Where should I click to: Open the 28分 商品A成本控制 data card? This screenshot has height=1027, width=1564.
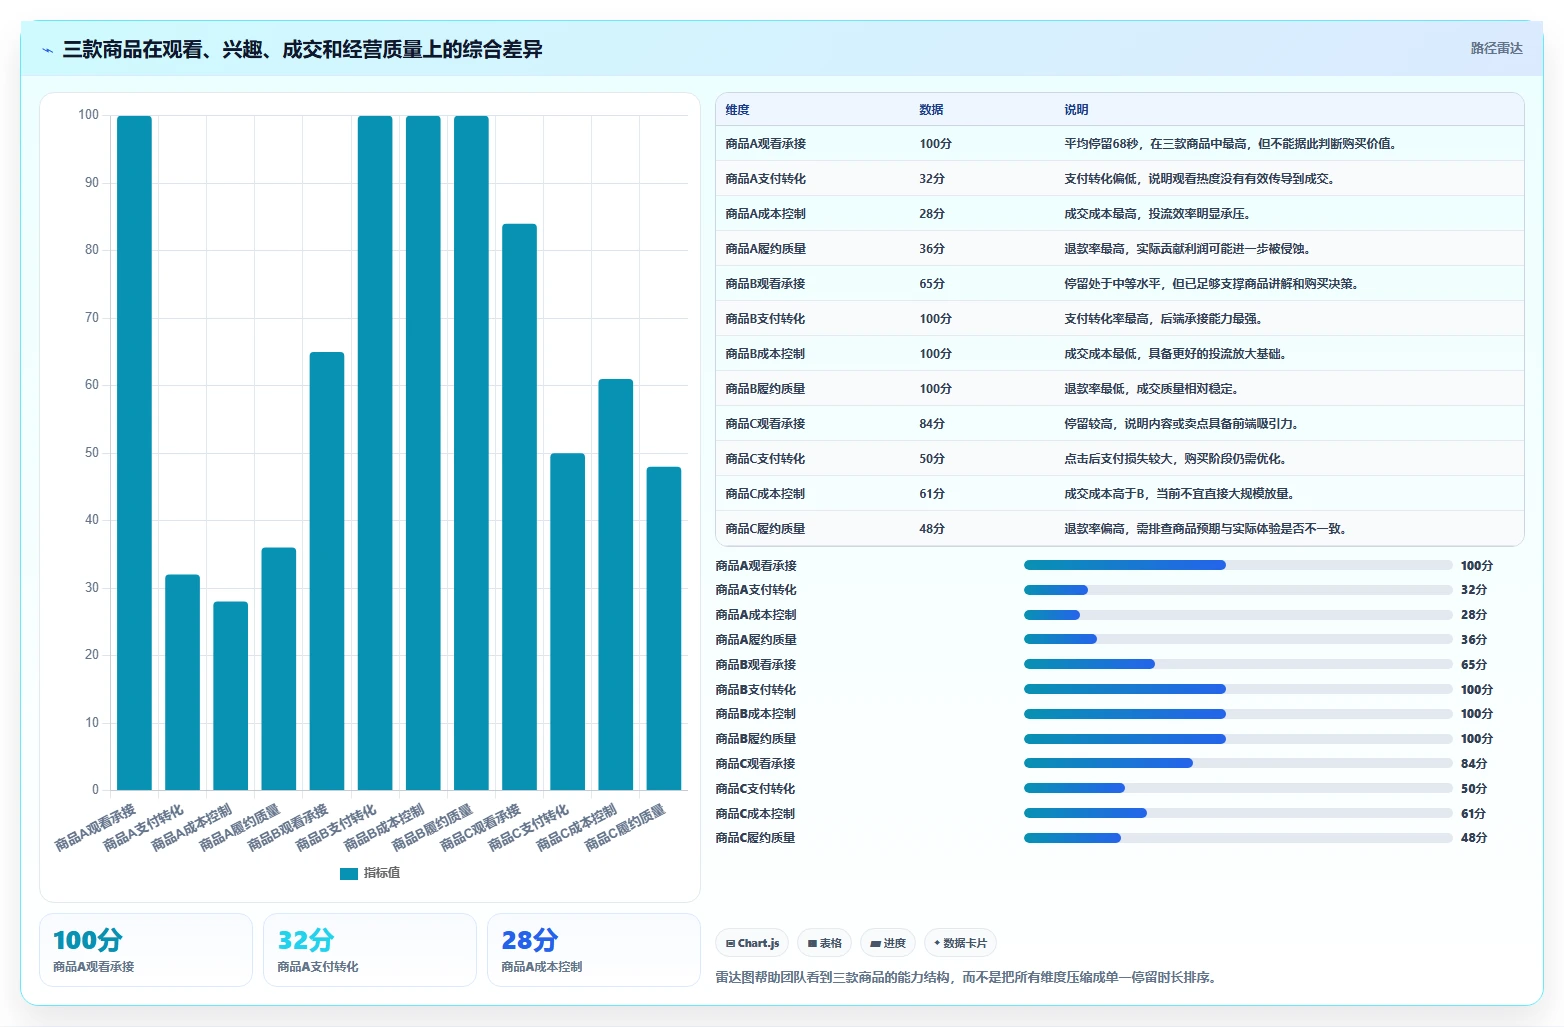594,950
